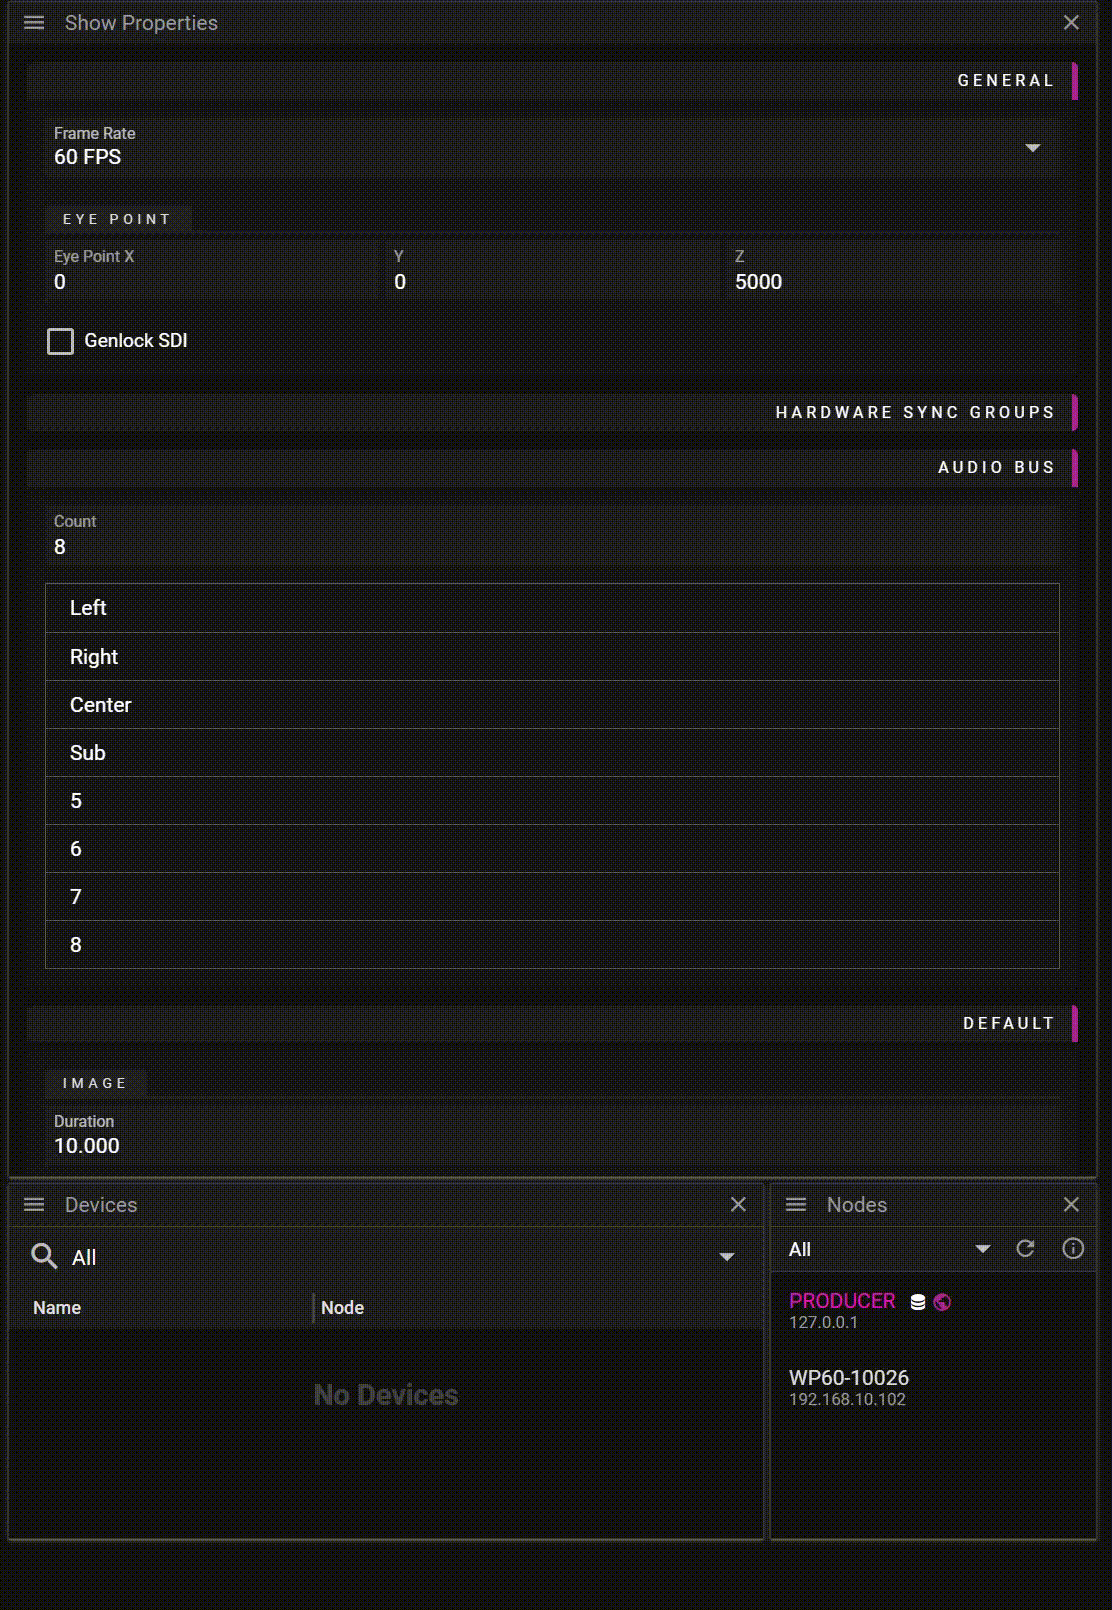Viewport: 1112px width, 1610px height.
Task: Click the Eye Point Z field
Action: (x=890, y=281)
